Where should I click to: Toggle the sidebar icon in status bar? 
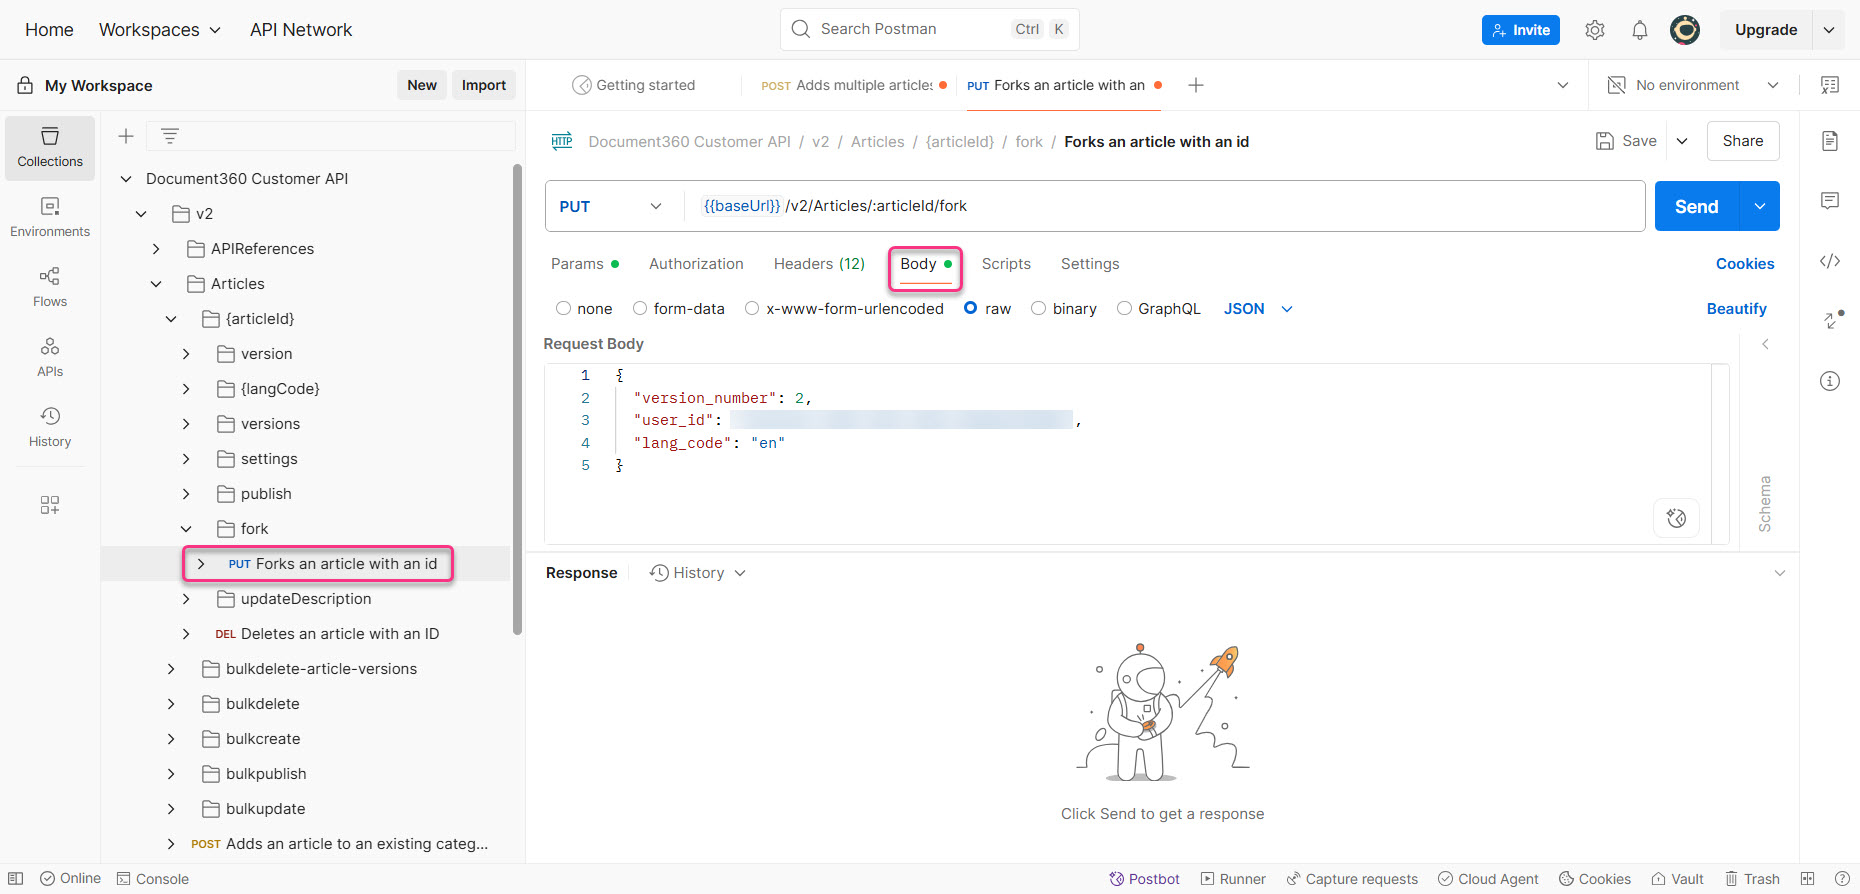16,879
